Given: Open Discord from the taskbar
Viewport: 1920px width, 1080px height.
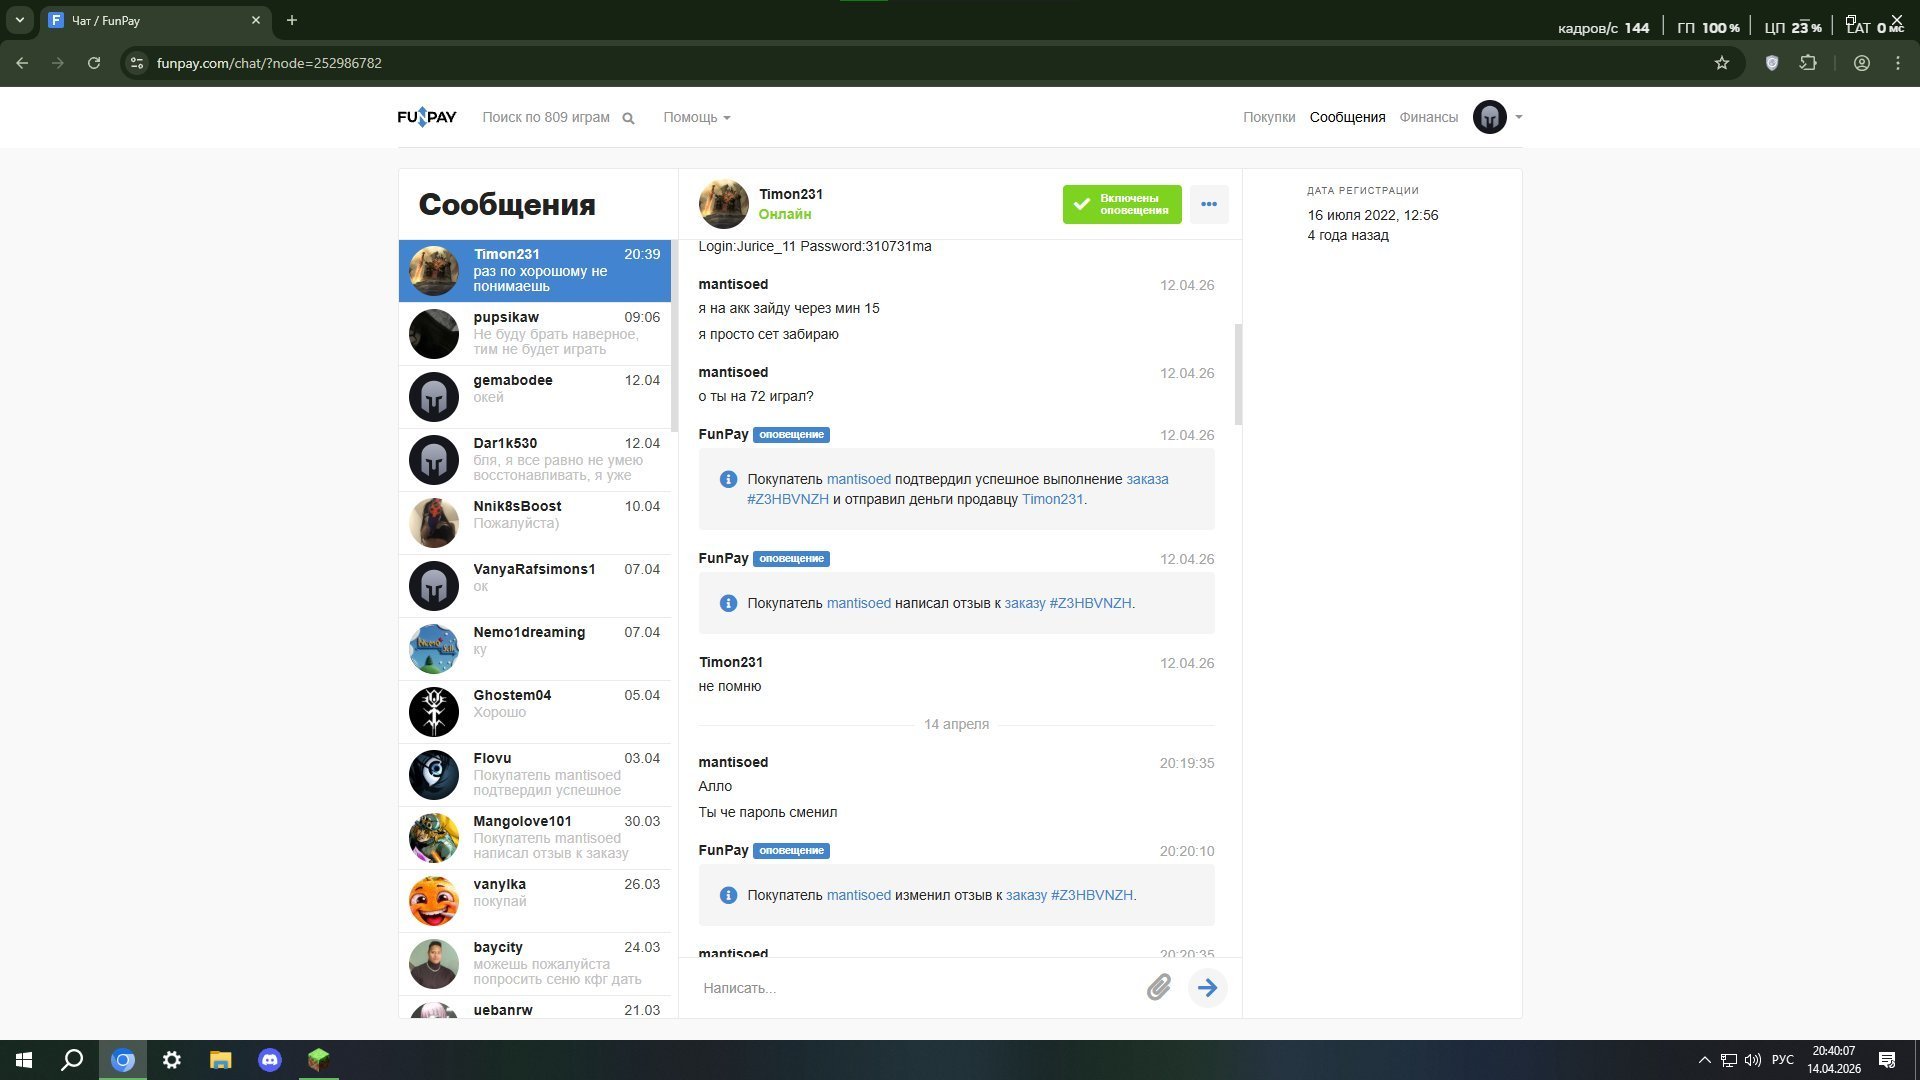Looking at the screenshot, I should (270, 1060).
